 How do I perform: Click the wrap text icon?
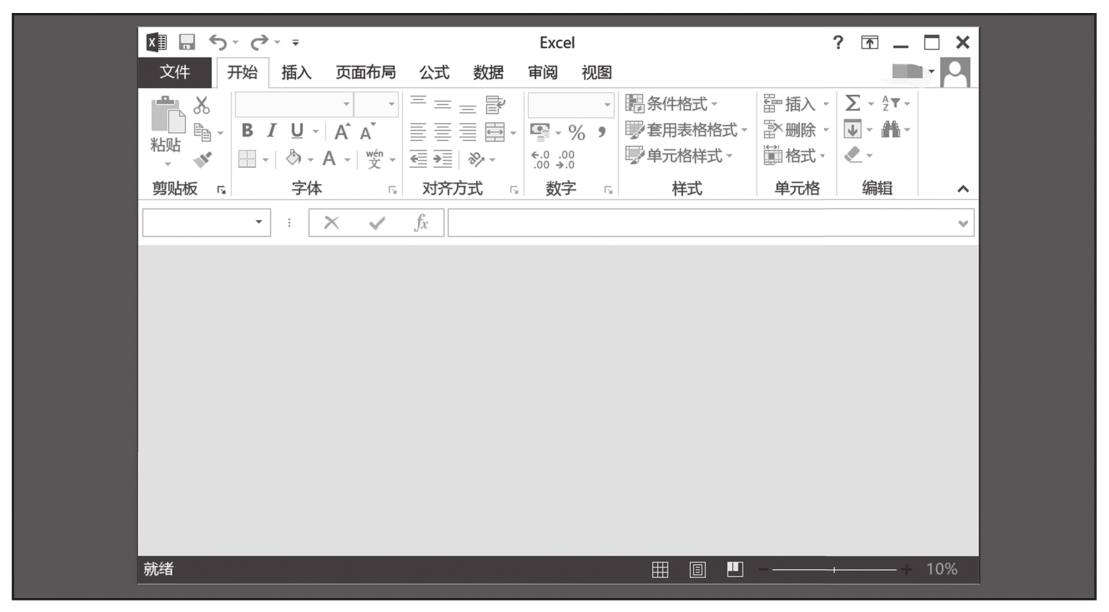coord(495,105)
